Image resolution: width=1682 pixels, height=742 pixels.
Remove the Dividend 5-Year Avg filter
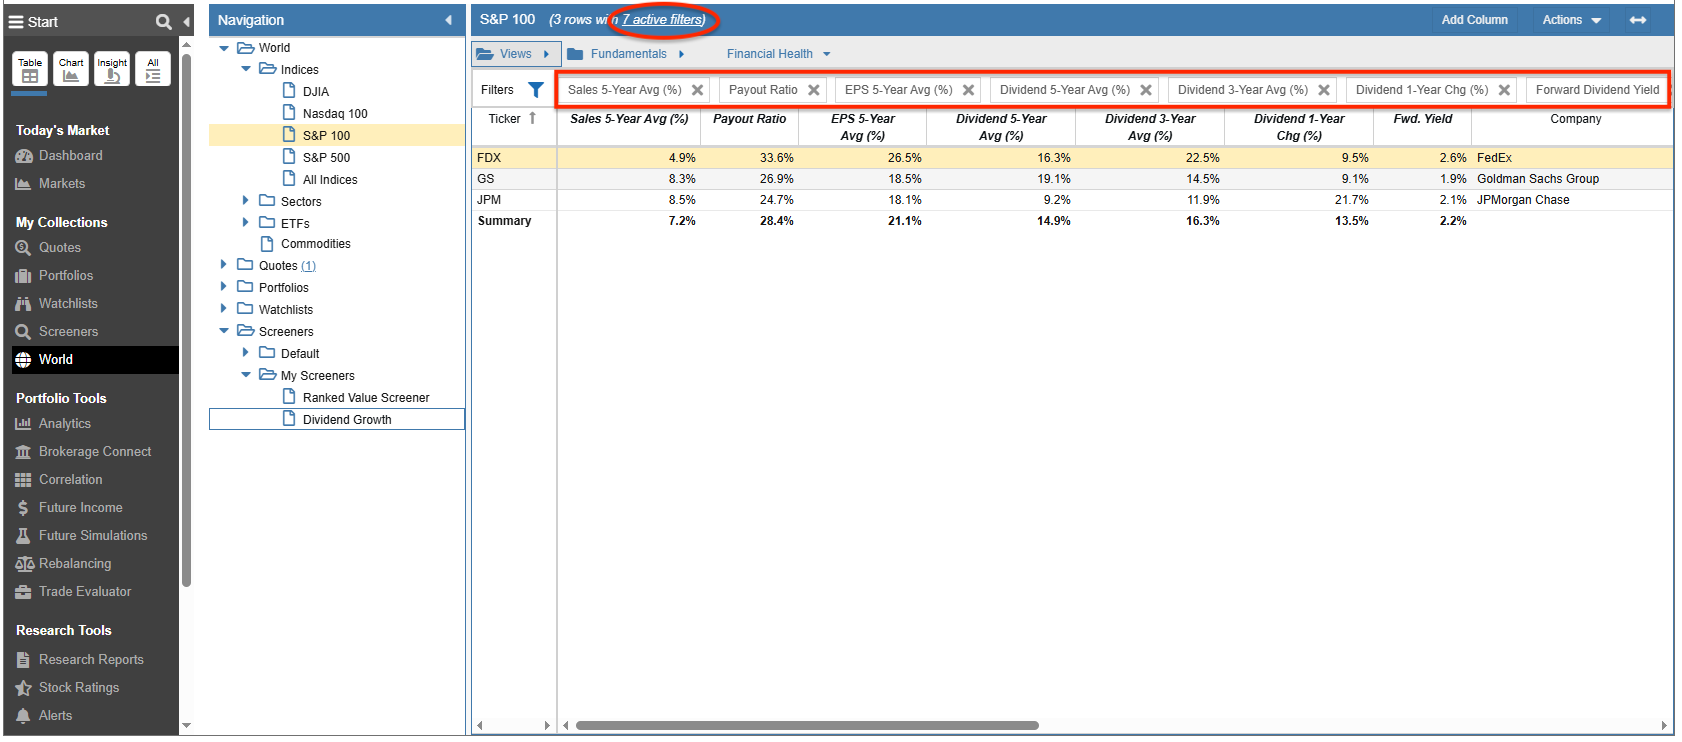[x=1146, y=90]
